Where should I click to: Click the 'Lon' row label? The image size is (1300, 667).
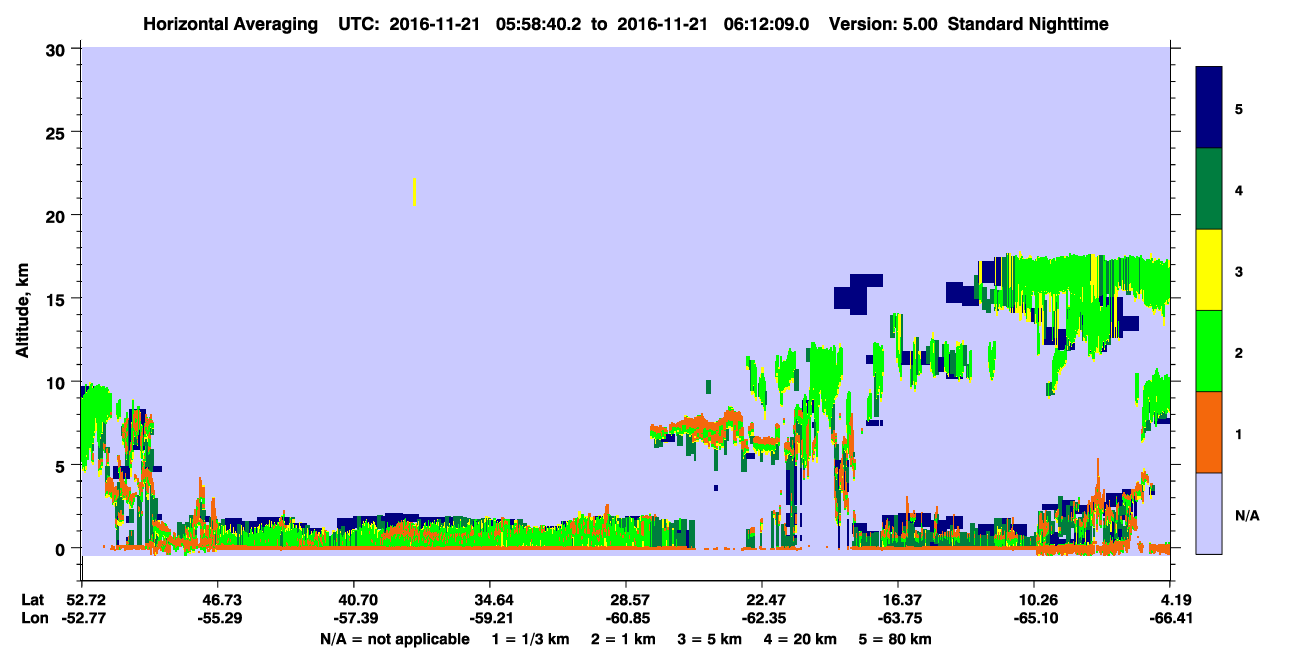click(33, 618)
